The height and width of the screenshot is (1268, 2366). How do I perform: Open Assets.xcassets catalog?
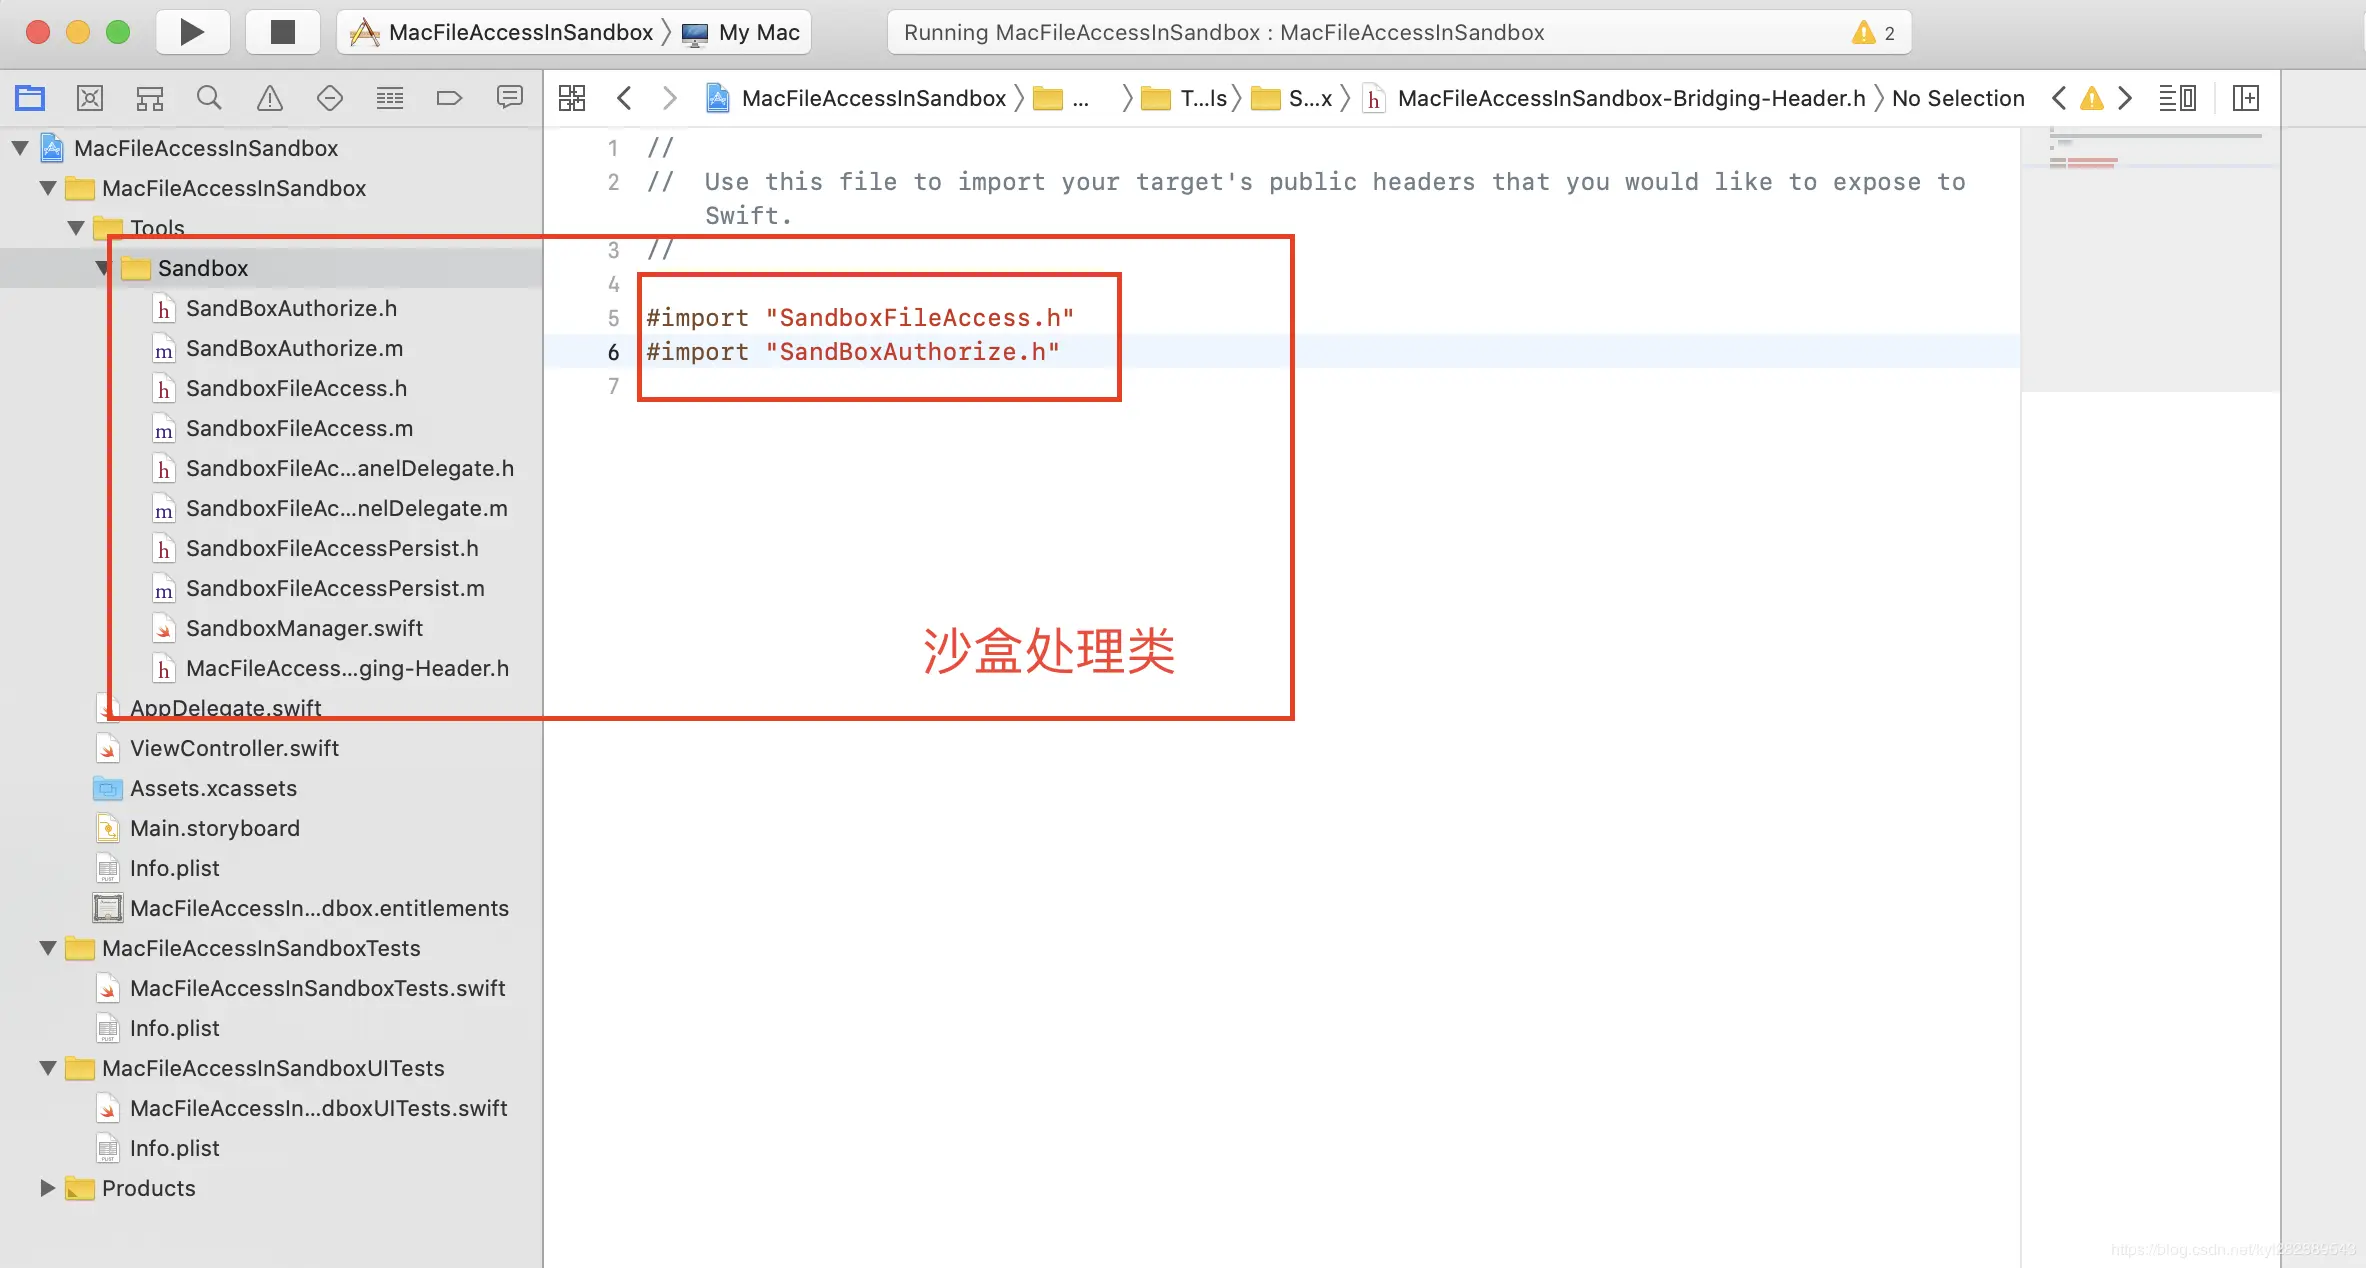pos(213,788)
